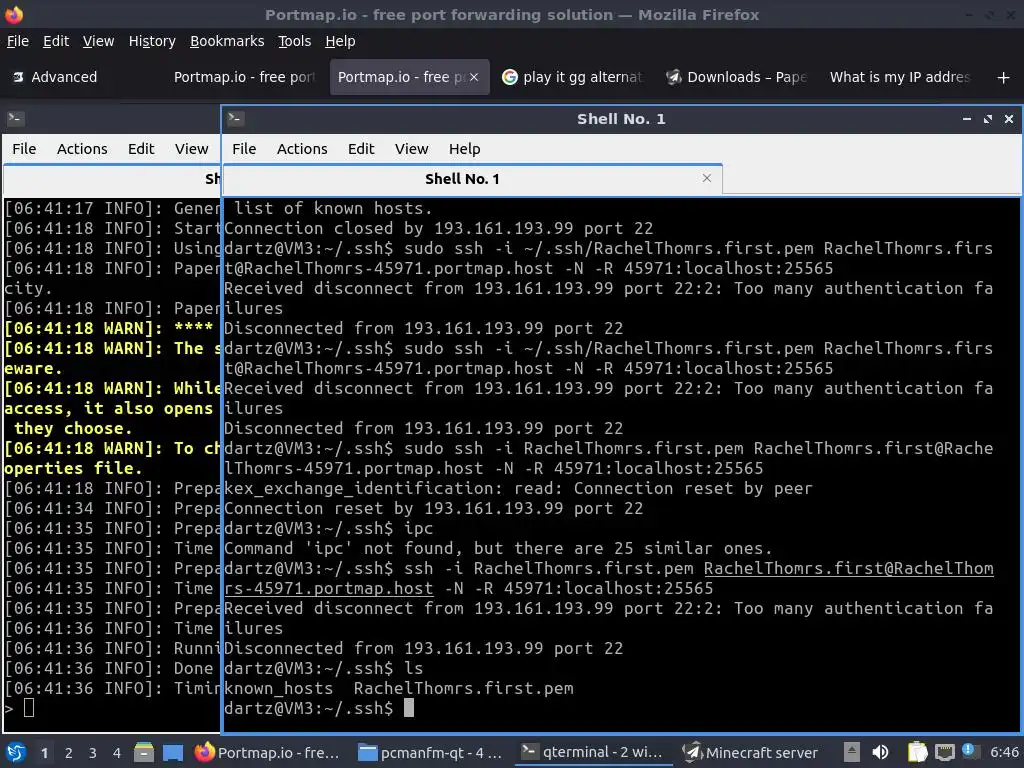
Task: Click the underlined rs-45971.portmap.host text
Action: pyautogui.click(x=328, y=588)
